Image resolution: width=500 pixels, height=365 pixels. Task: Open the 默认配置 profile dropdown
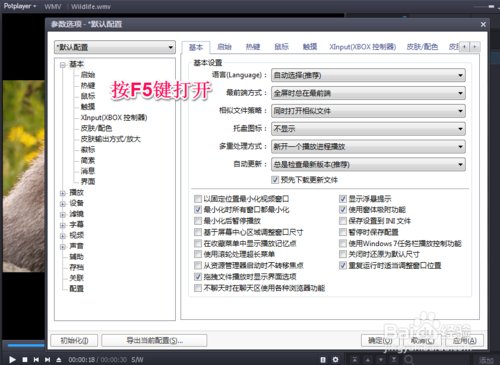[x=115, y=47]
